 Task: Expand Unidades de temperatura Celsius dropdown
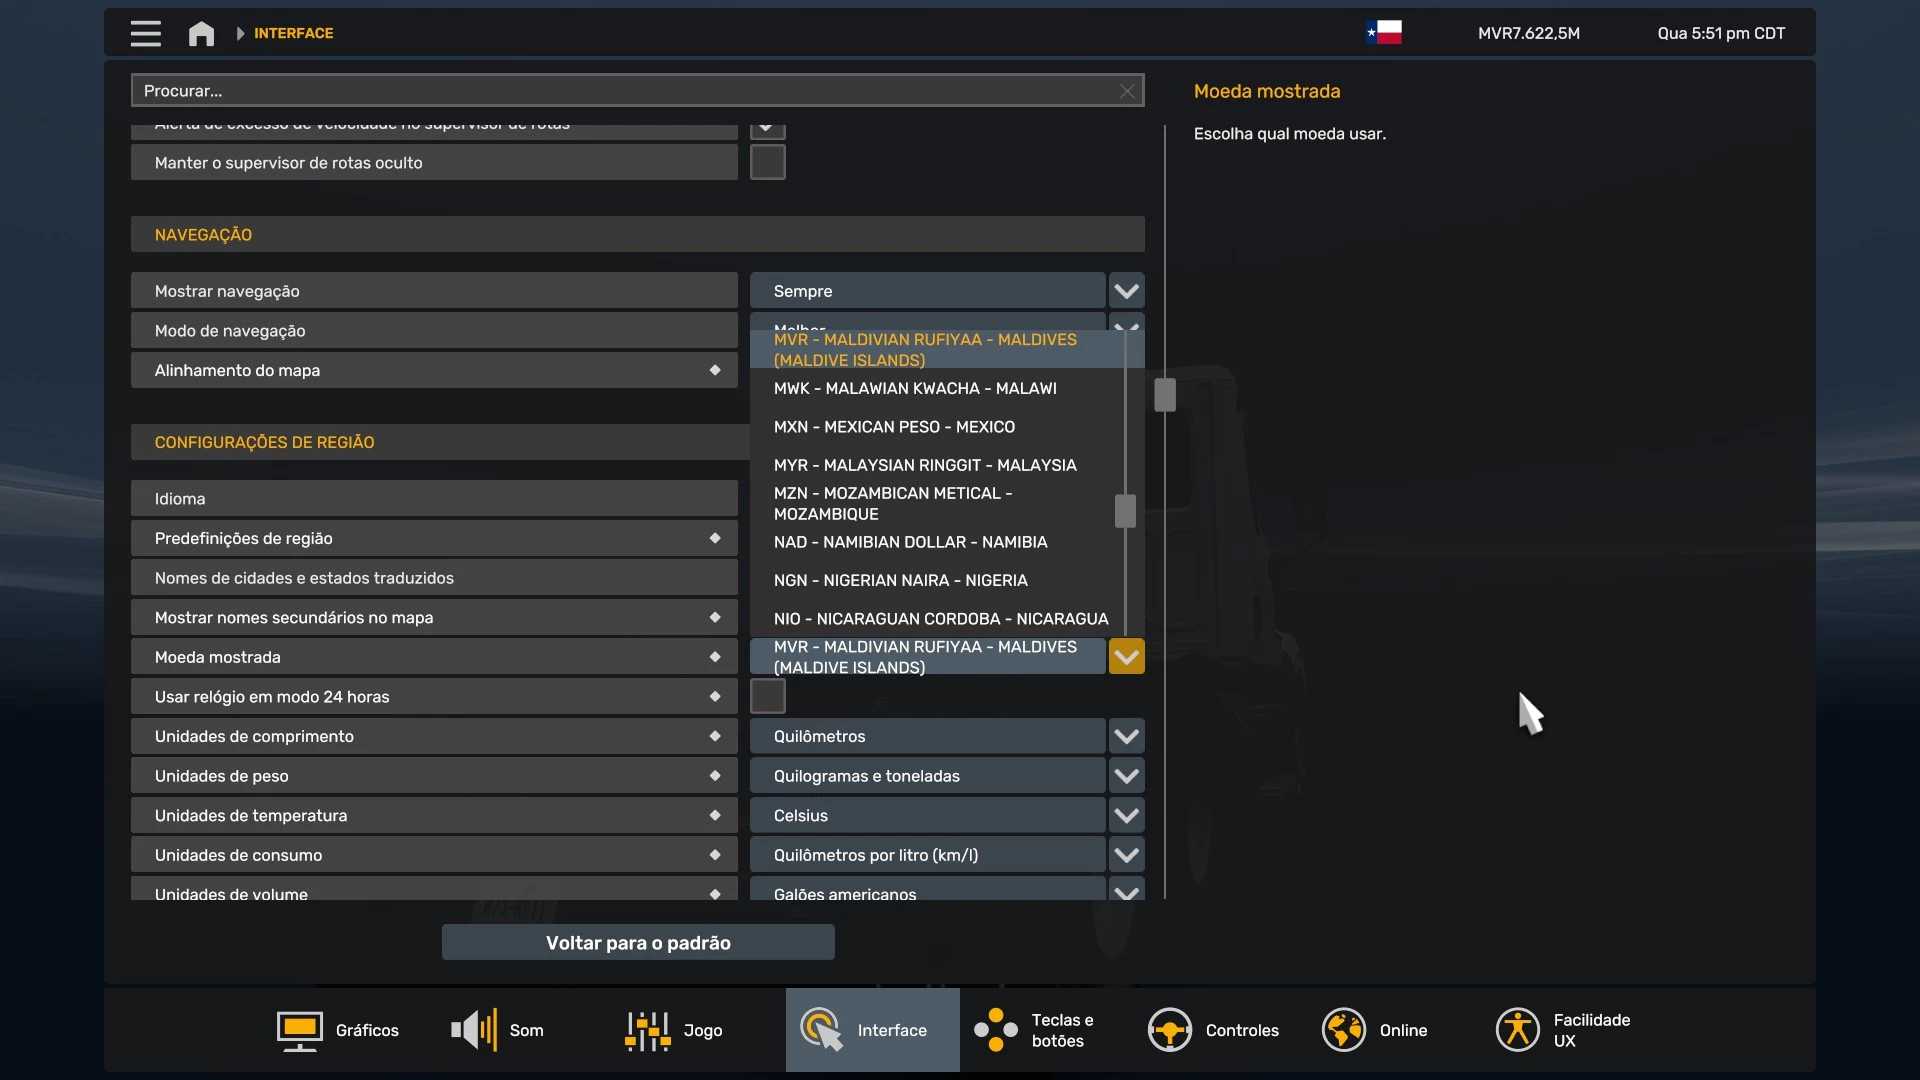click(1126, 816)
